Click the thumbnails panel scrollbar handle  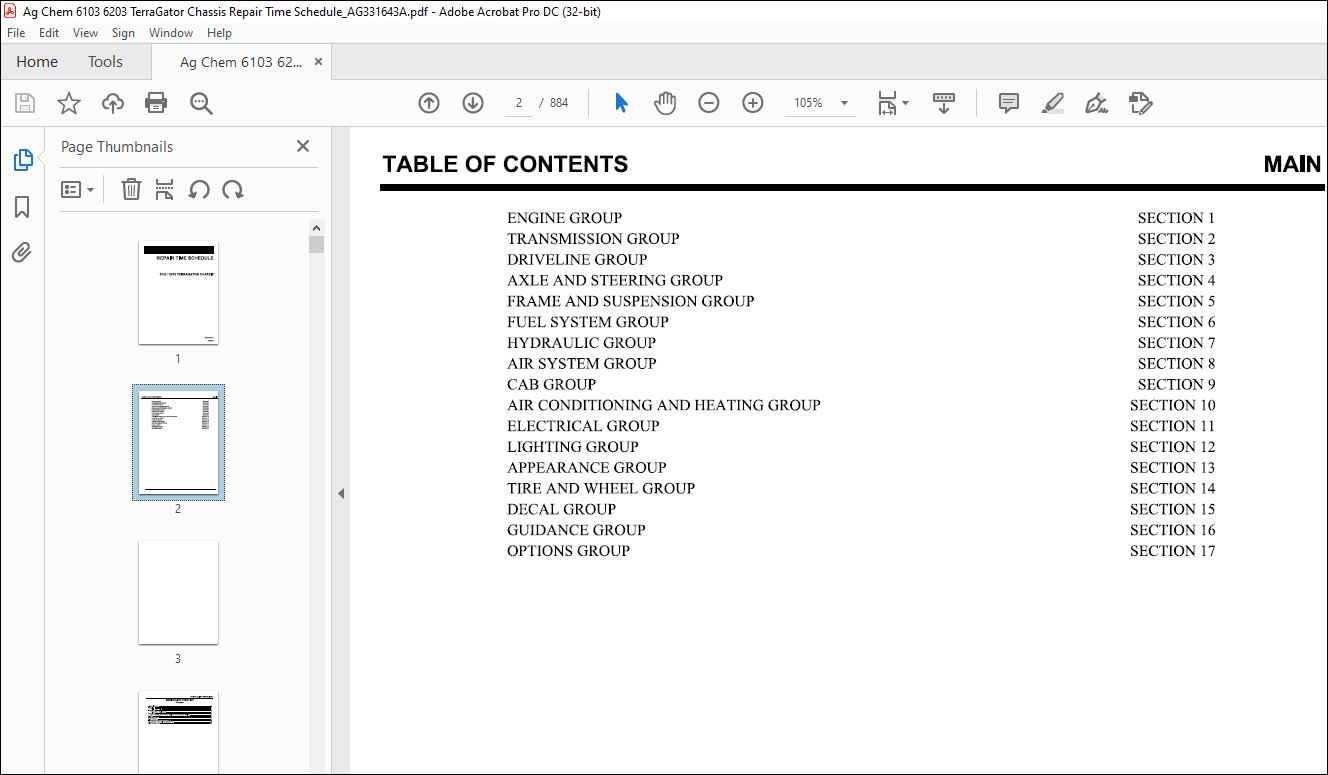[316, 245]
